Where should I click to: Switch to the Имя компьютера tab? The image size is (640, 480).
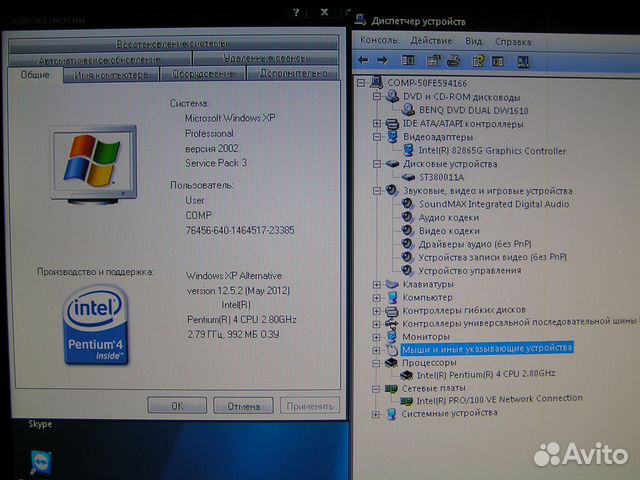coord(111,75)
